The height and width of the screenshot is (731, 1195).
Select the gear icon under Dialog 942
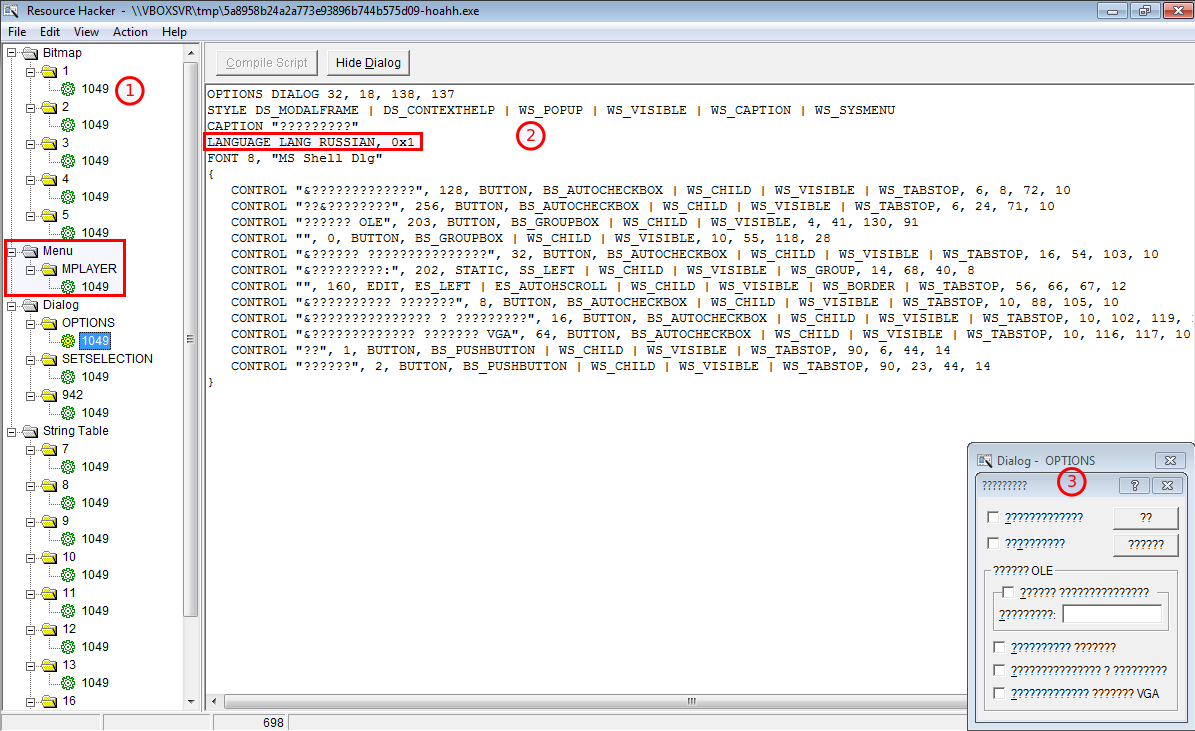click(x=68, y=413)
